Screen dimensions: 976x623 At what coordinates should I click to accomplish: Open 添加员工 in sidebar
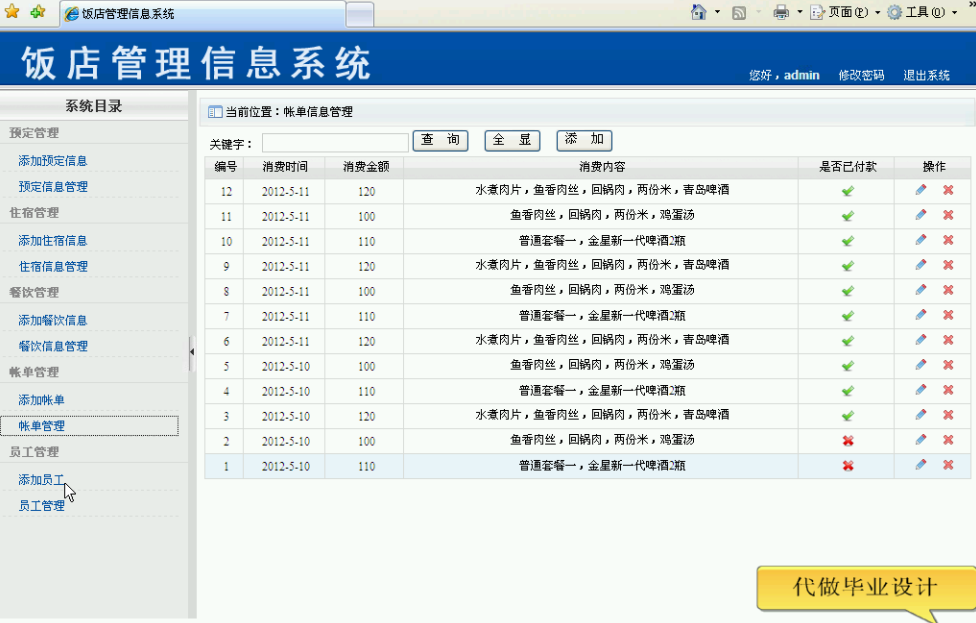(41, 480)
